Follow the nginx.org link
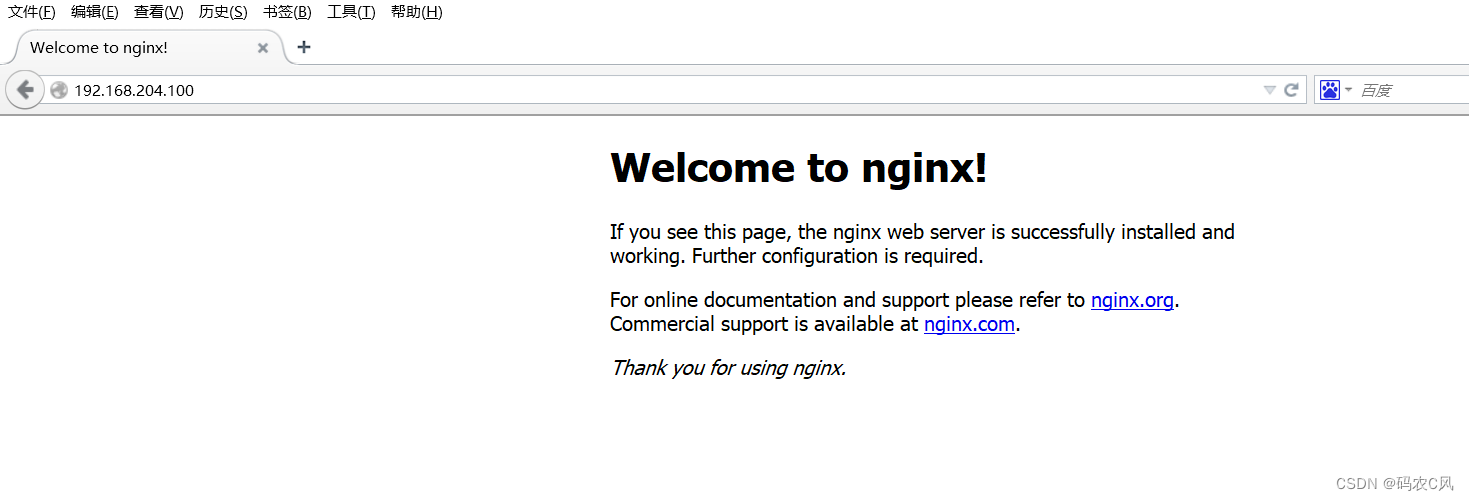Image resolution: width=1469 pixels, height=501 pixels. point(1132,300)
